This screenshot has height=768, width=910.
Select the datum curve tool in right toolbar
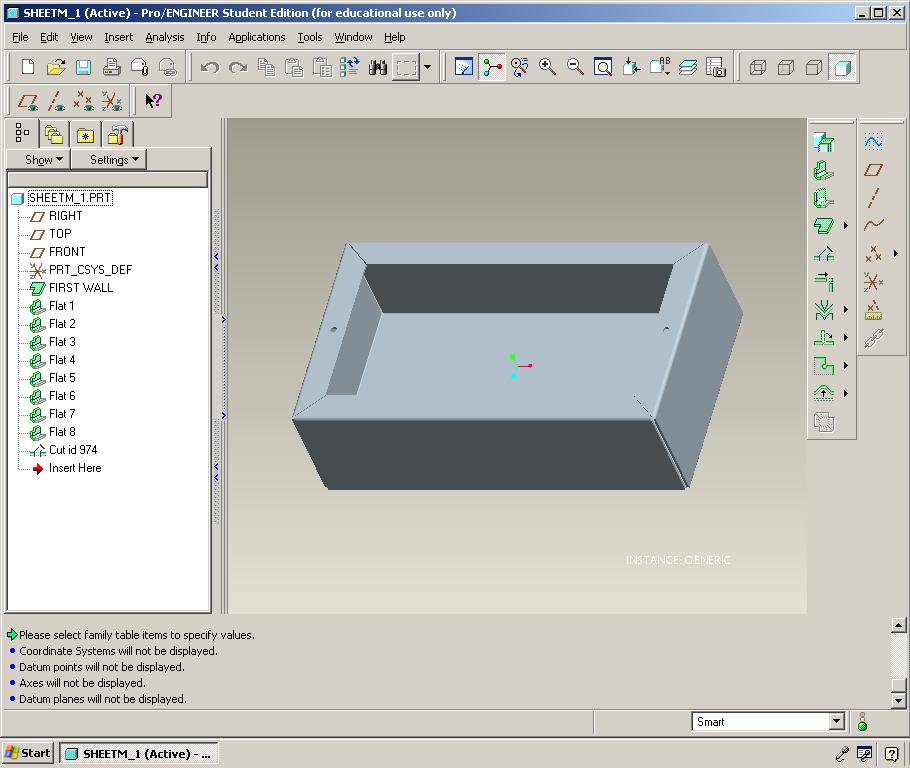point(873,226)
